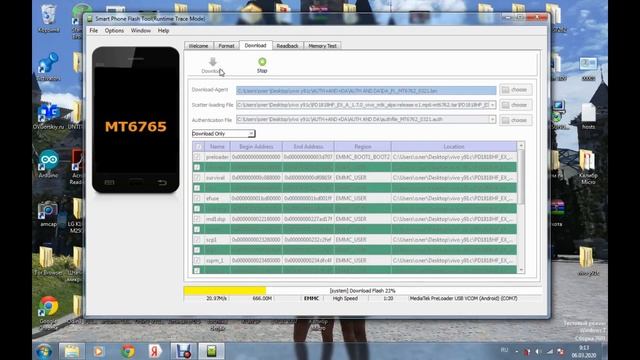The width and height of the screenshot is (640, 360).
Task: Expand the Authentication File dropdown arrow
Action: coord(492,120)
